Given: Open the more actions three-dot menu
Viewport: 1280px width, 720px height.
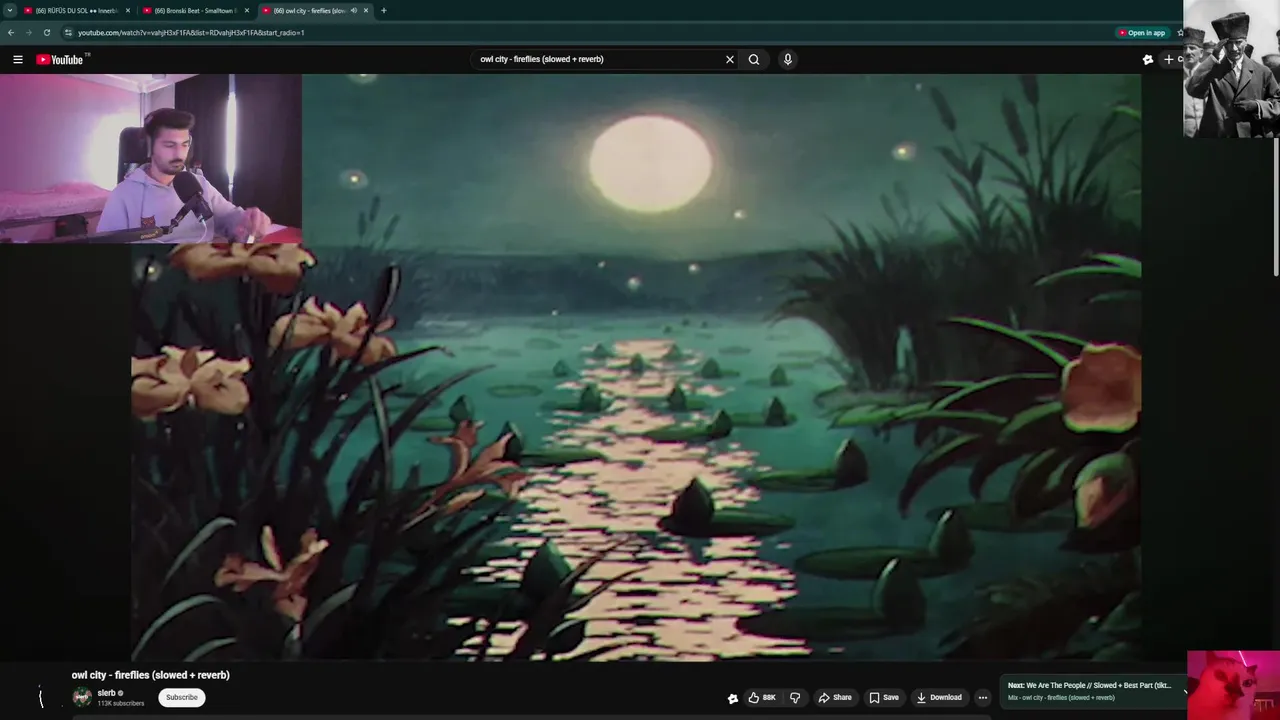Looking at the screenshot, I should point(983,697).
